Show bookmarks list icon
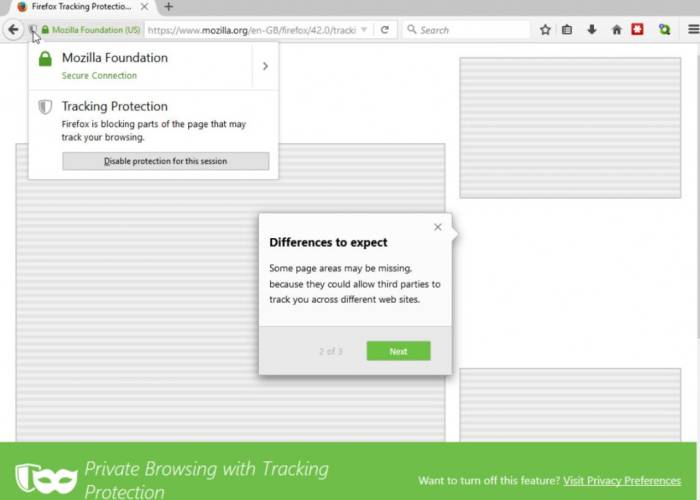 click(567, 30)
